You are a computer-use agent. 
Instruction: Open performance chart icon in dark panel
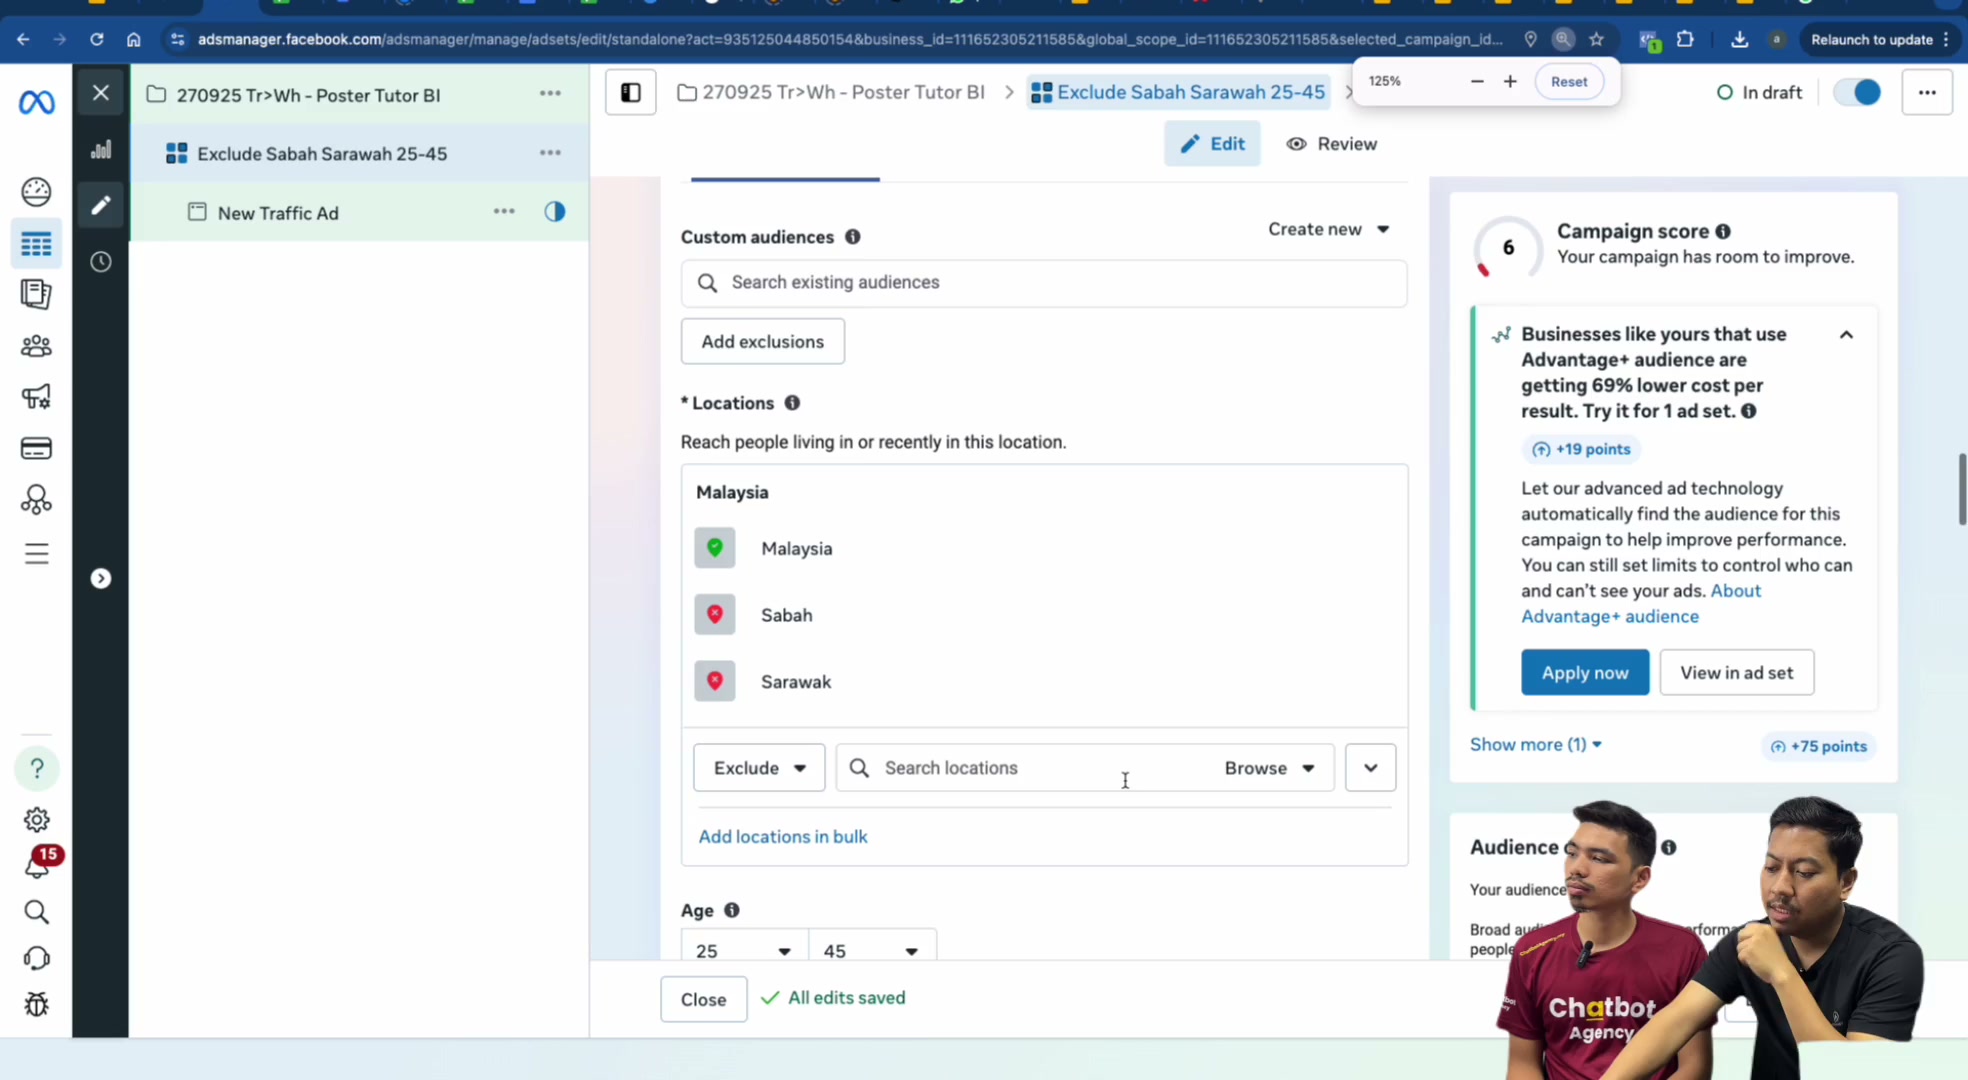[x=101, y=150]
